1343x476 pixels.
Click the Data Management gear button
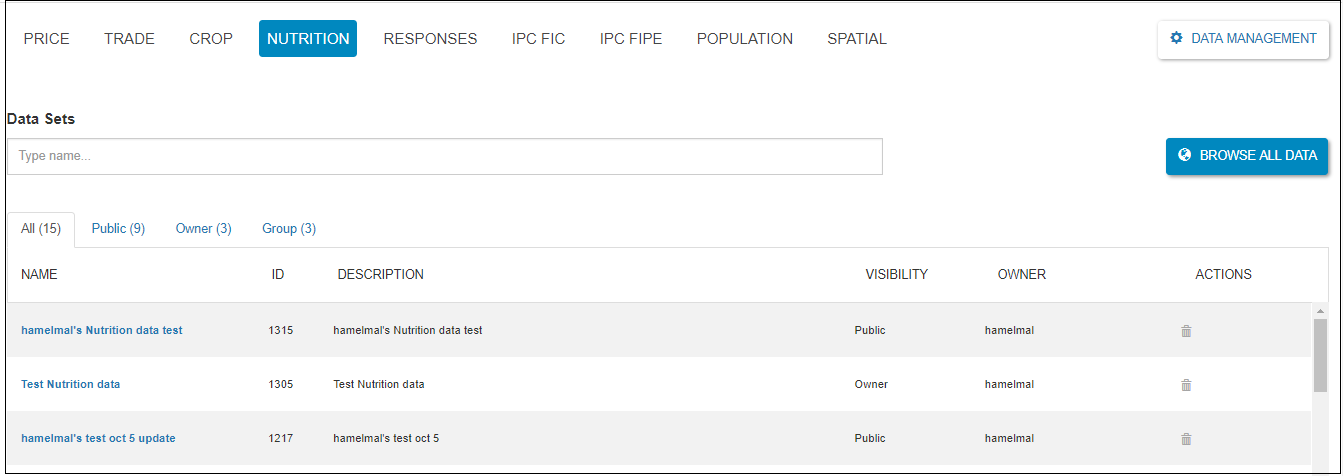click(1243, 39)
